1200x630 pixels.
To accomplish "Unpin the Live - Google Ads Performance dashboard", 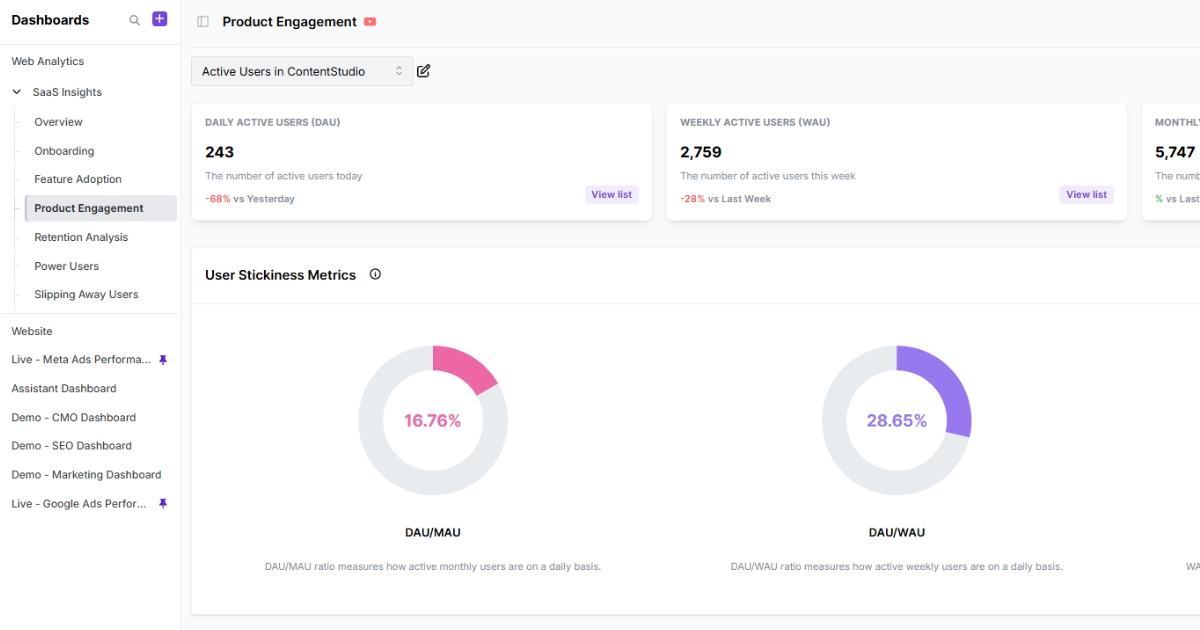I will click(x=162, y=503).
